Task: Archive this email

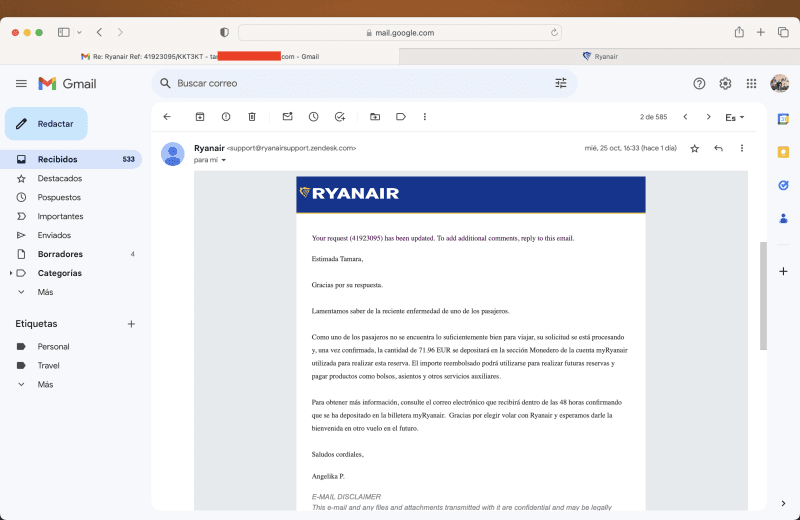Action: [200, 117]
